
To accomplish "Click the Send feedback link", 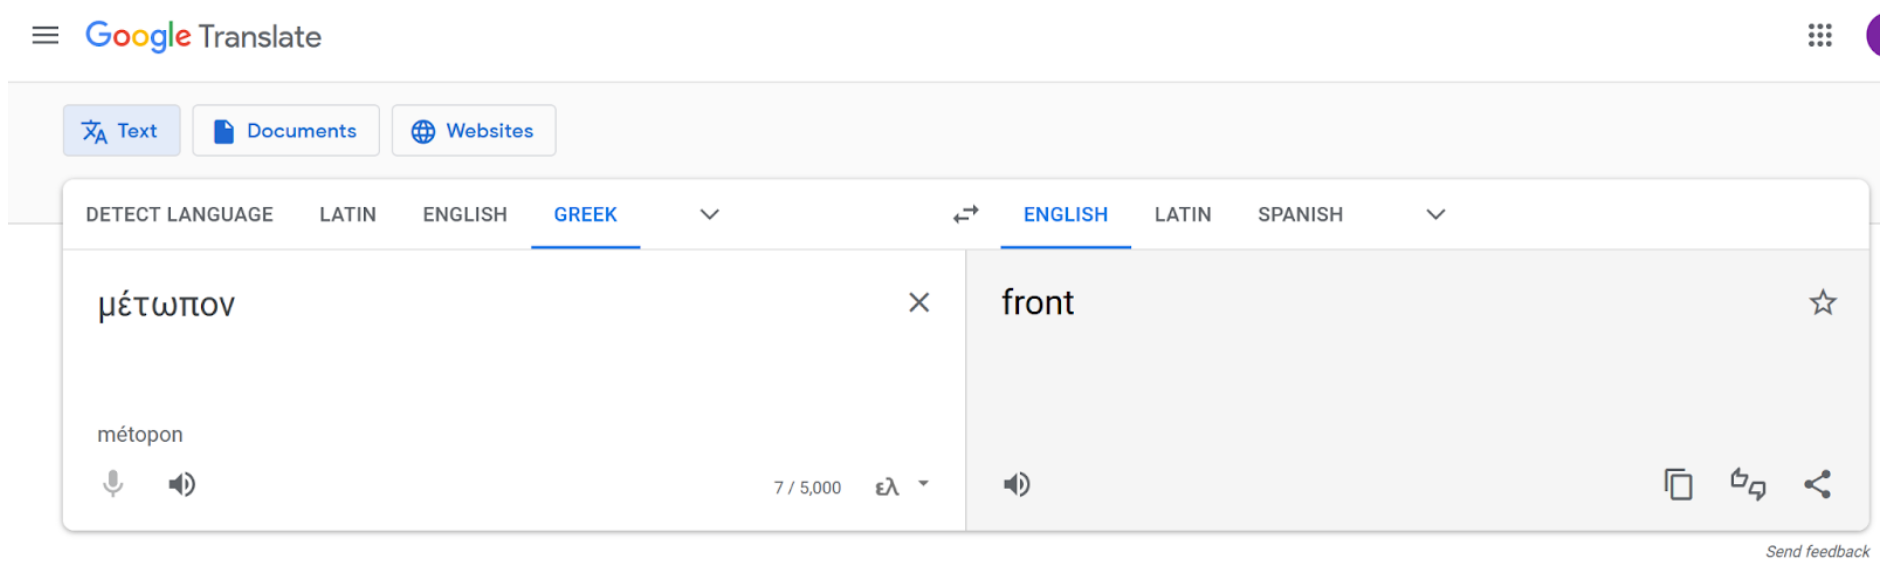I will 1816,552.
